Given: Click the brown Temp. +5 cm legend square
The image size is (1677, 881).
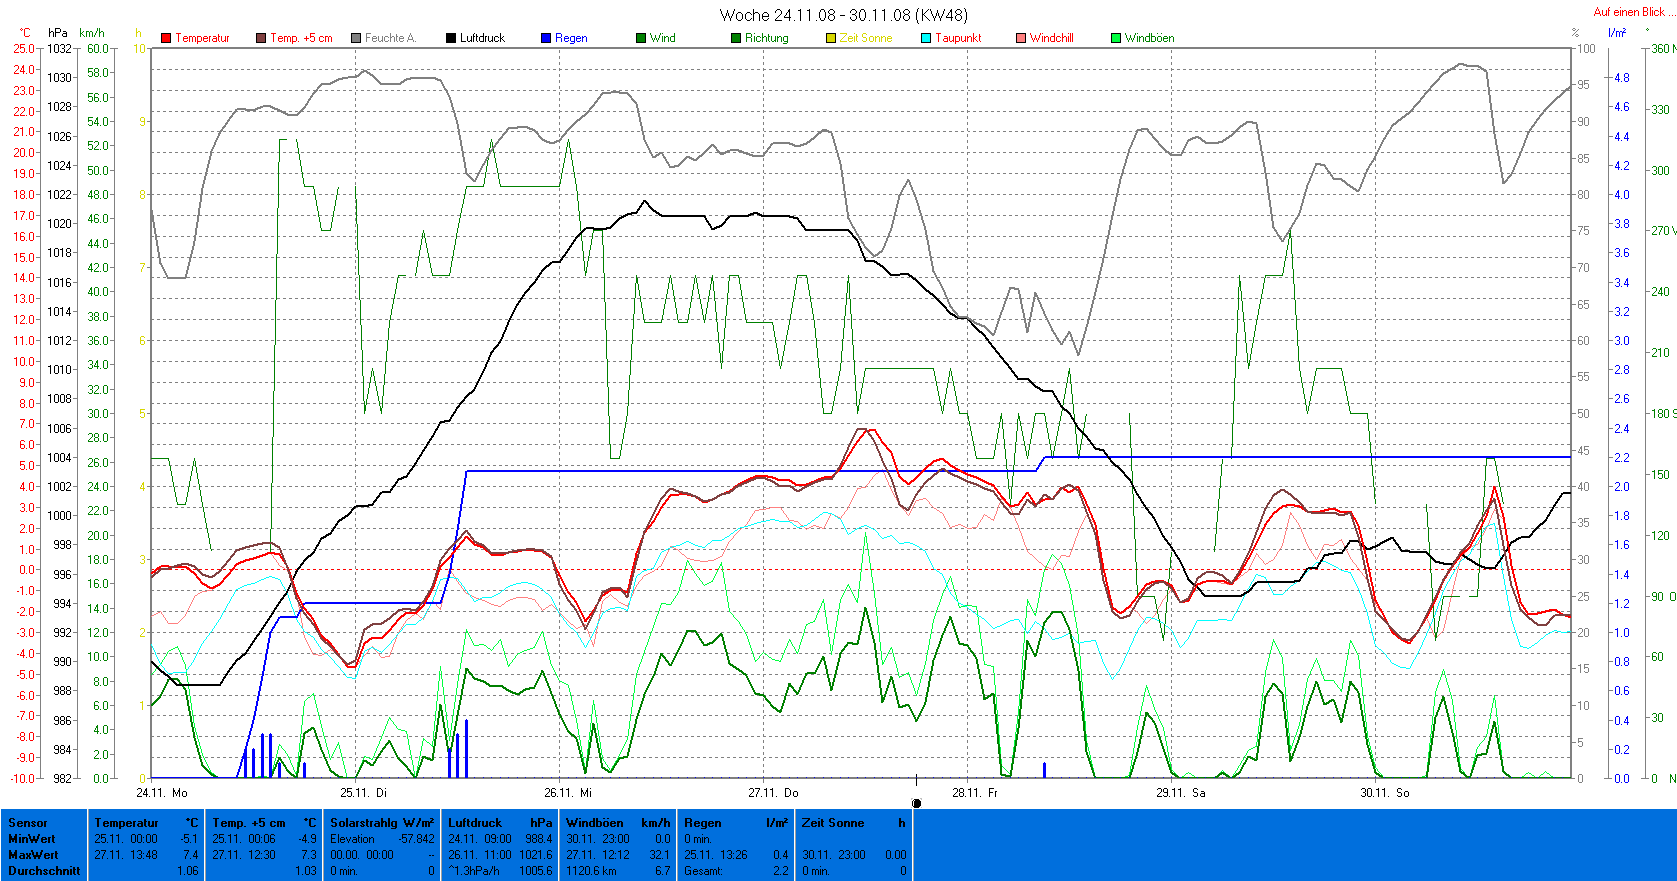Looking at the screenshot, I should coord(261,38).
